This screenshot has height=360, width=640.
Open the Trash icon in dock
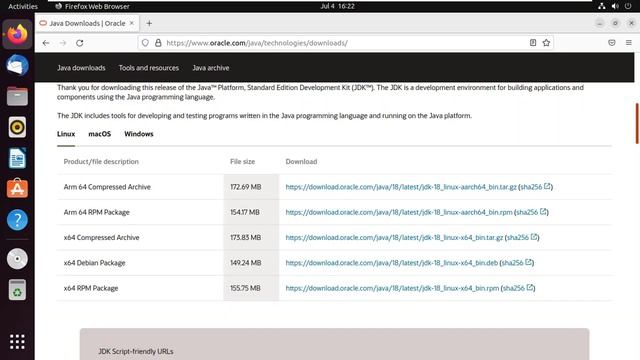pyautogui.click(x=17, y=290)
